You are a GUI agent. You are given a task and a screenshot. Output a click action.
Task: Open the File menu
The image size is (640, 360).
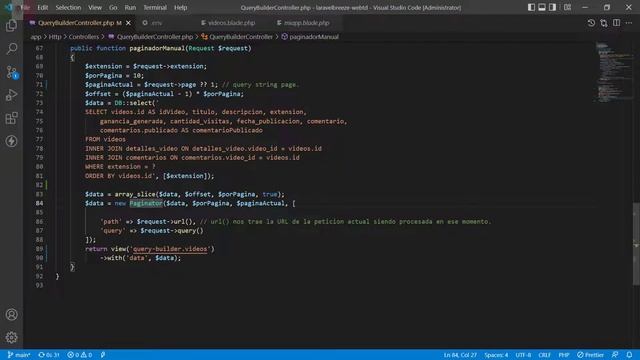tap(25, 7)
